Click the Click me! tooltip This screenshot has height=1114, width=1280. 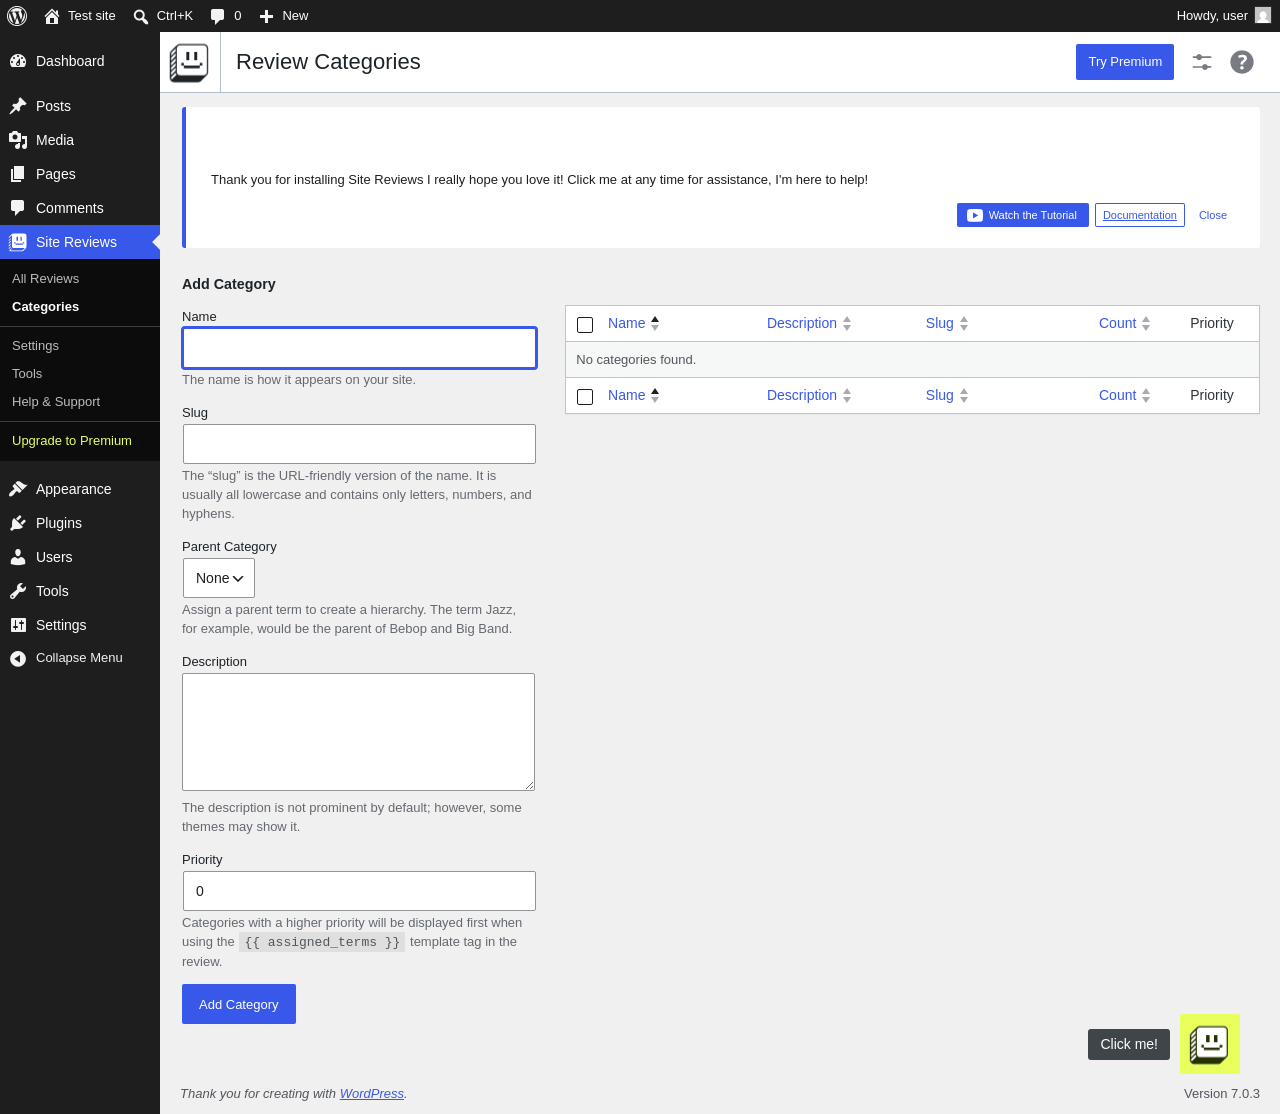point(1129,1044)
